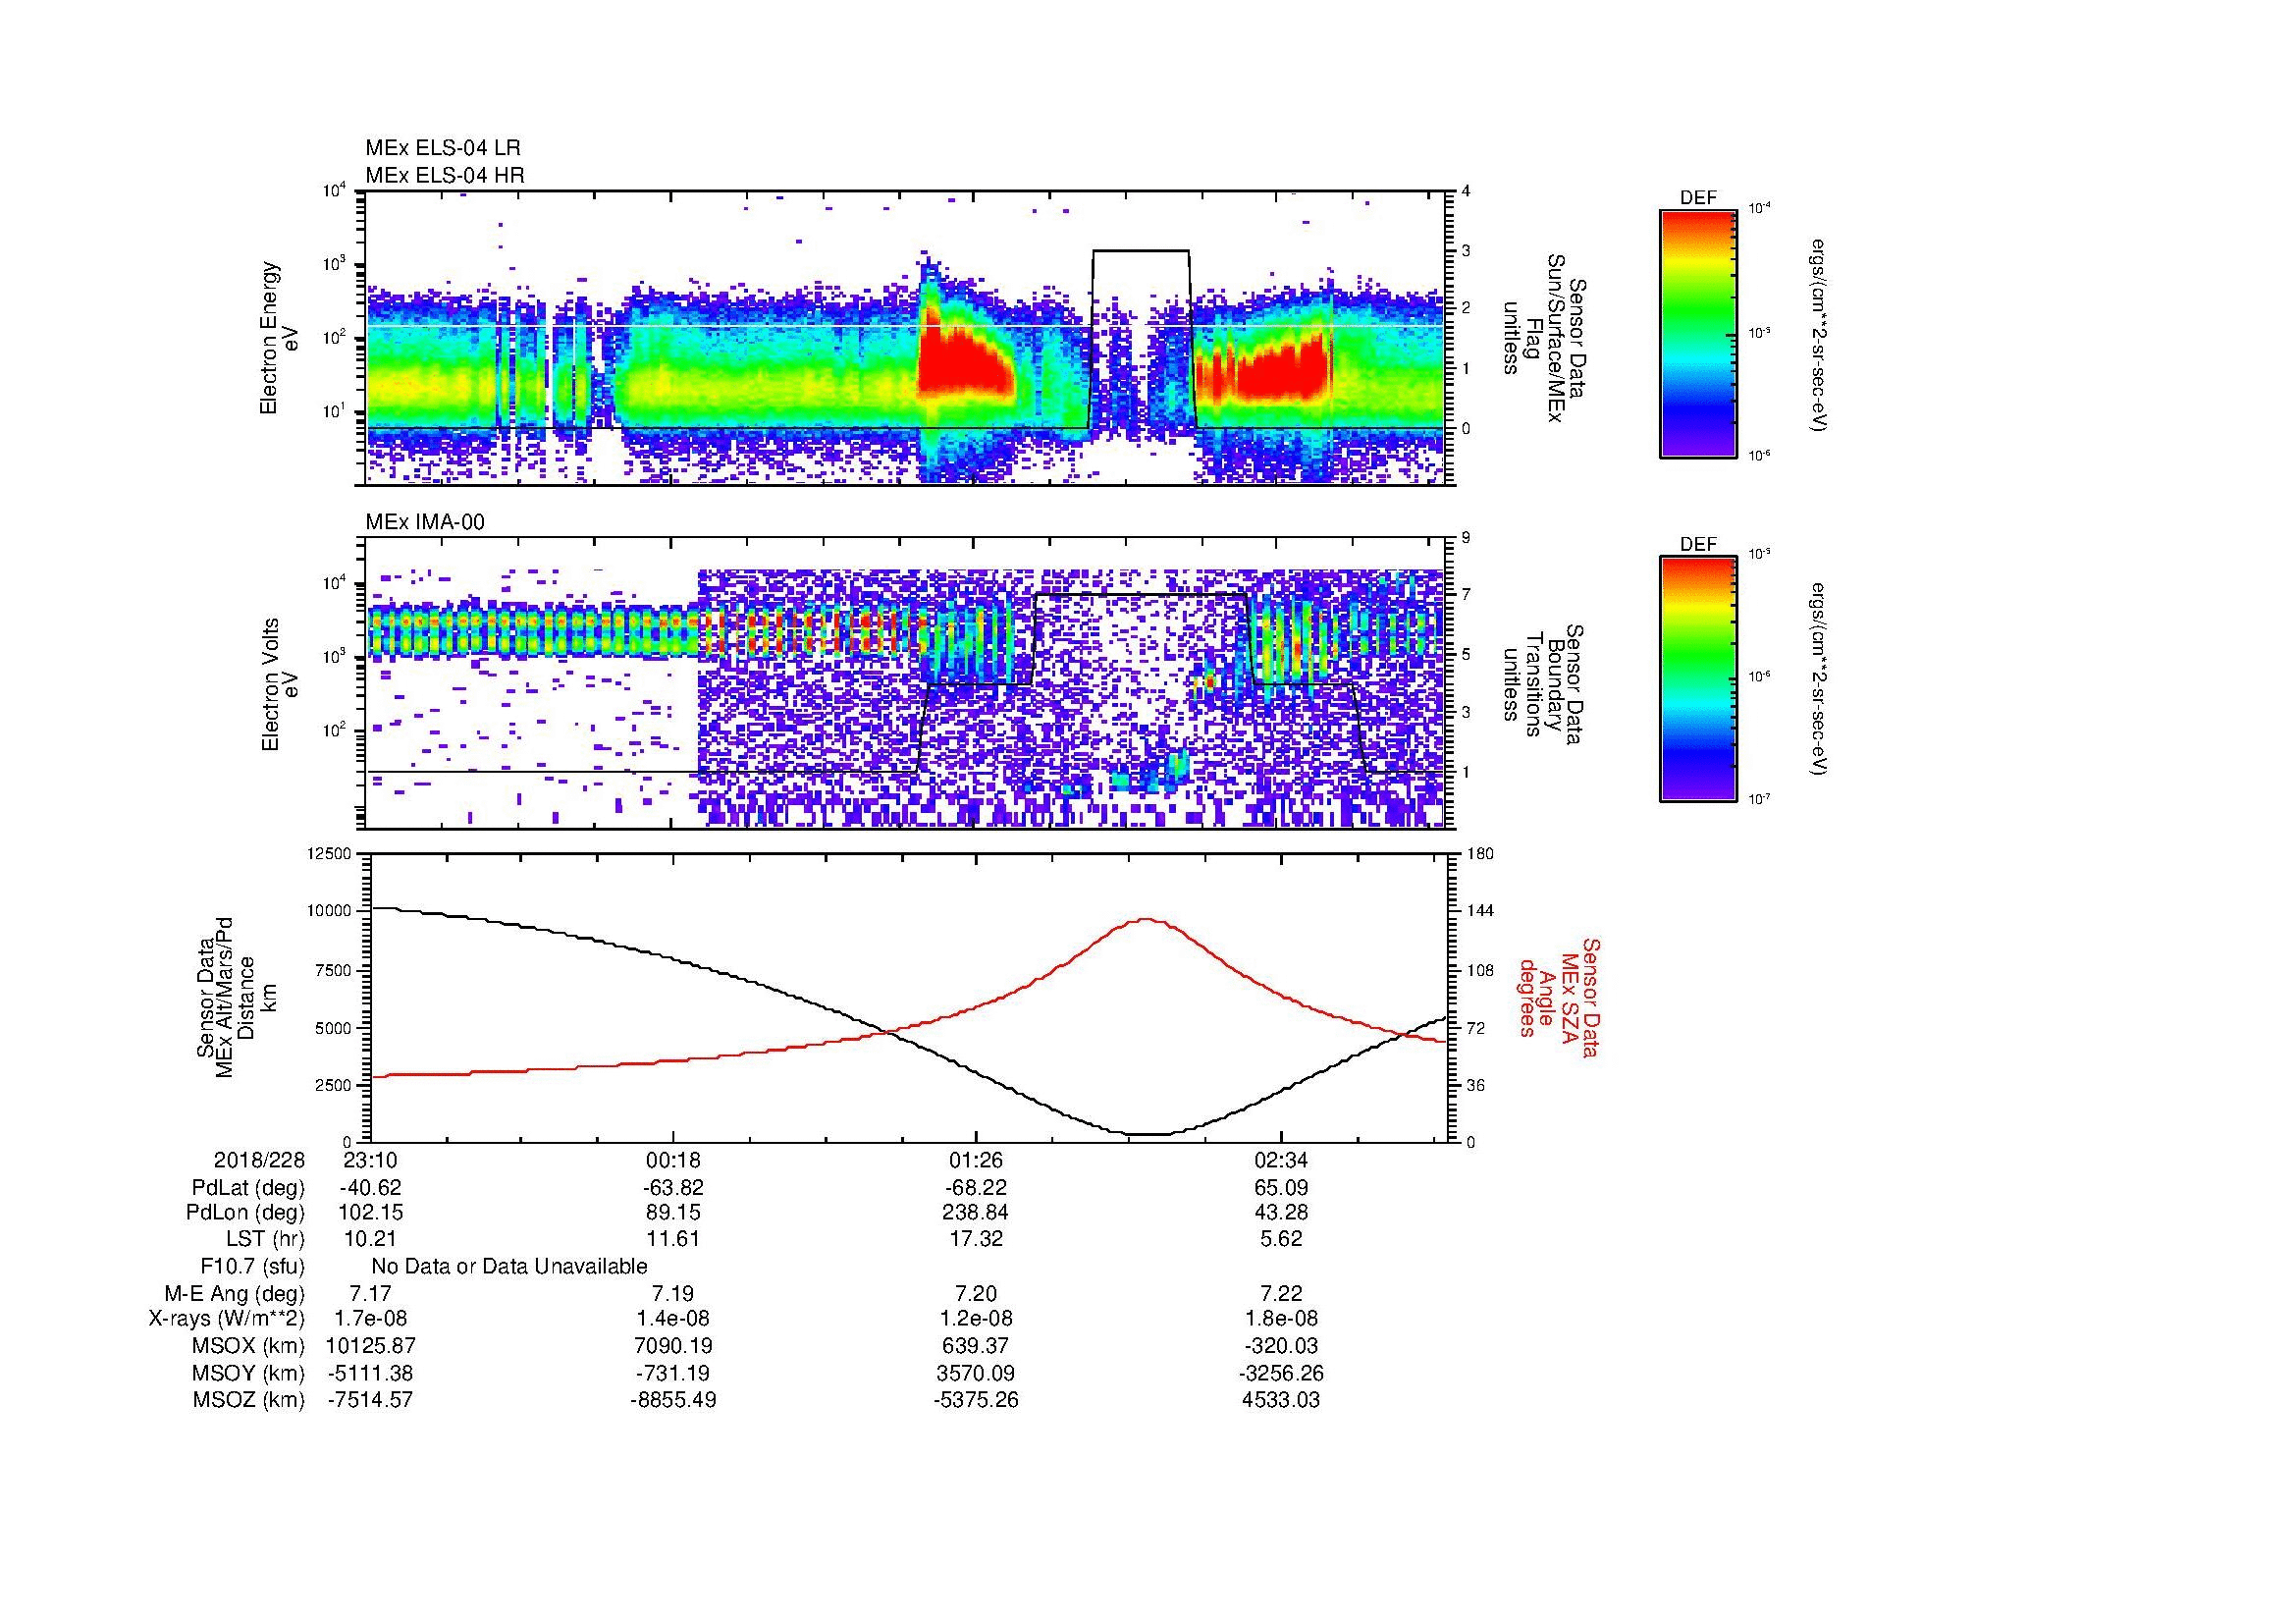The image size is (2296, 1623).
Task: Click the red 'MEx SZA Angle degrees' axis label
Action: point(1559,997)
